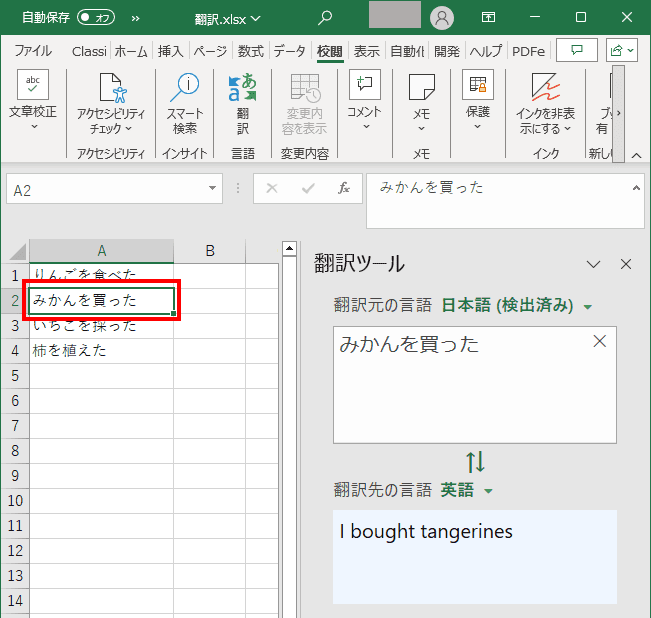The height and width of the screenshot is (618, 651).
Task: Switch to the ホーム (Home) tab
Action: 131,51
